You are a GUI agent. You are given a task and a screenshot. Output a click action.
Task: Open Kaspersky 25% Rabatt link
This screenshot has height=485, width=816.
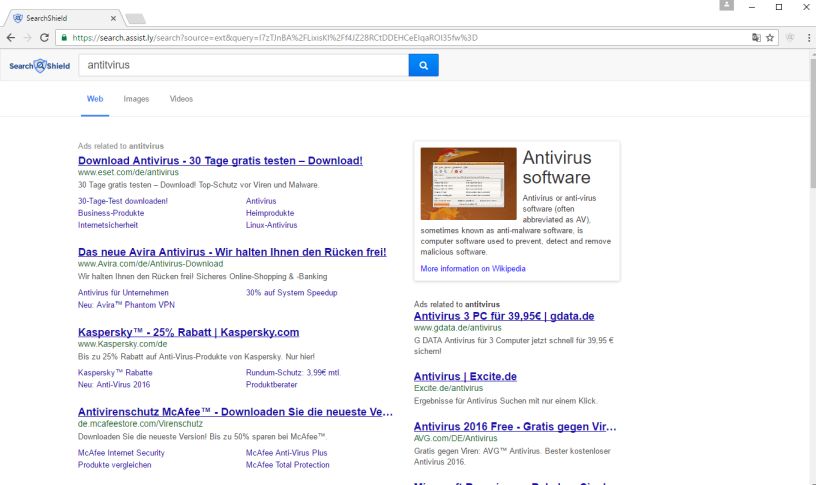coord(188,332)
